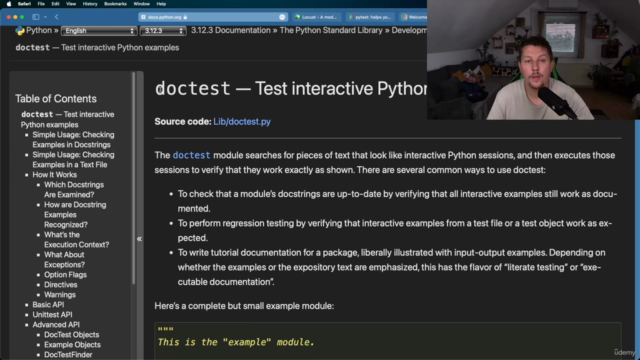Expand the tab group dropdown arrow
The width and height of the screenshot is (640, 360).
[x=45, y=17]
